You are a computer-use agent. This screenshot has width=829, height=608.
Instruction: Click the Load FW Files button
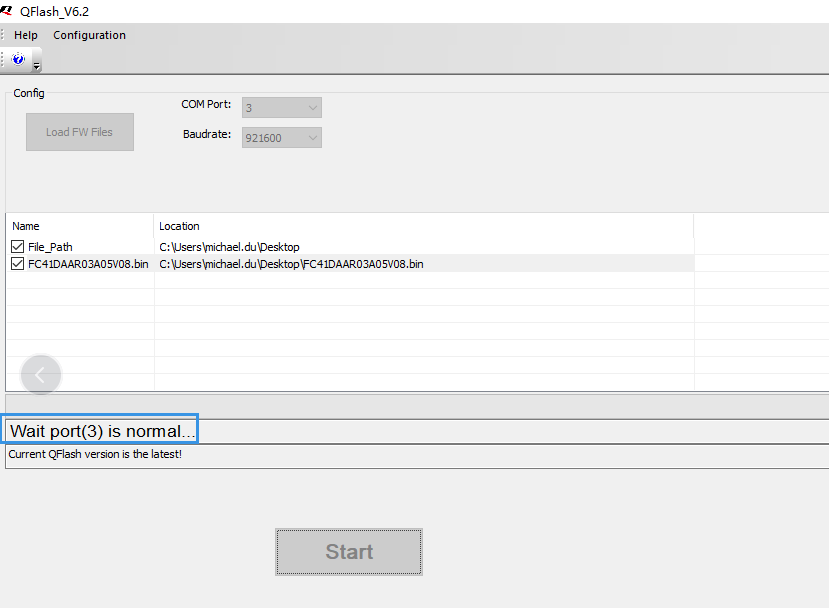[x=79, y=131]
